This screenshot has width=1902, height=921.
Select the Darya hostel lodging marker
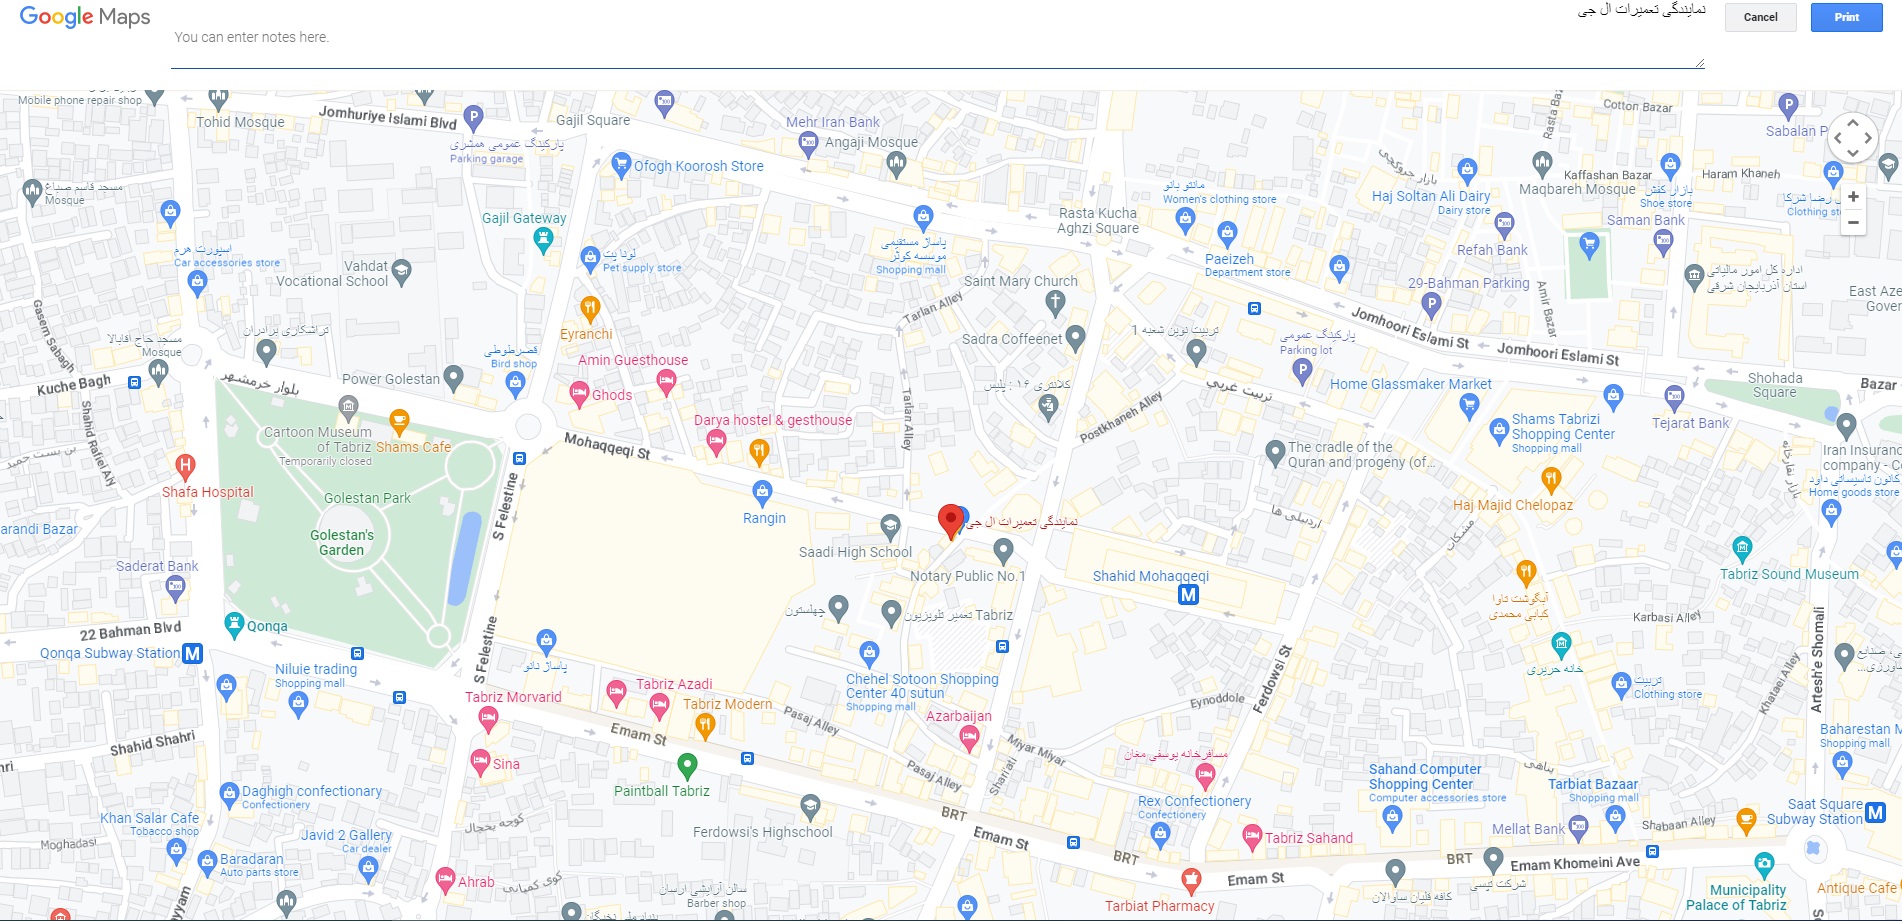click(716, 441)
